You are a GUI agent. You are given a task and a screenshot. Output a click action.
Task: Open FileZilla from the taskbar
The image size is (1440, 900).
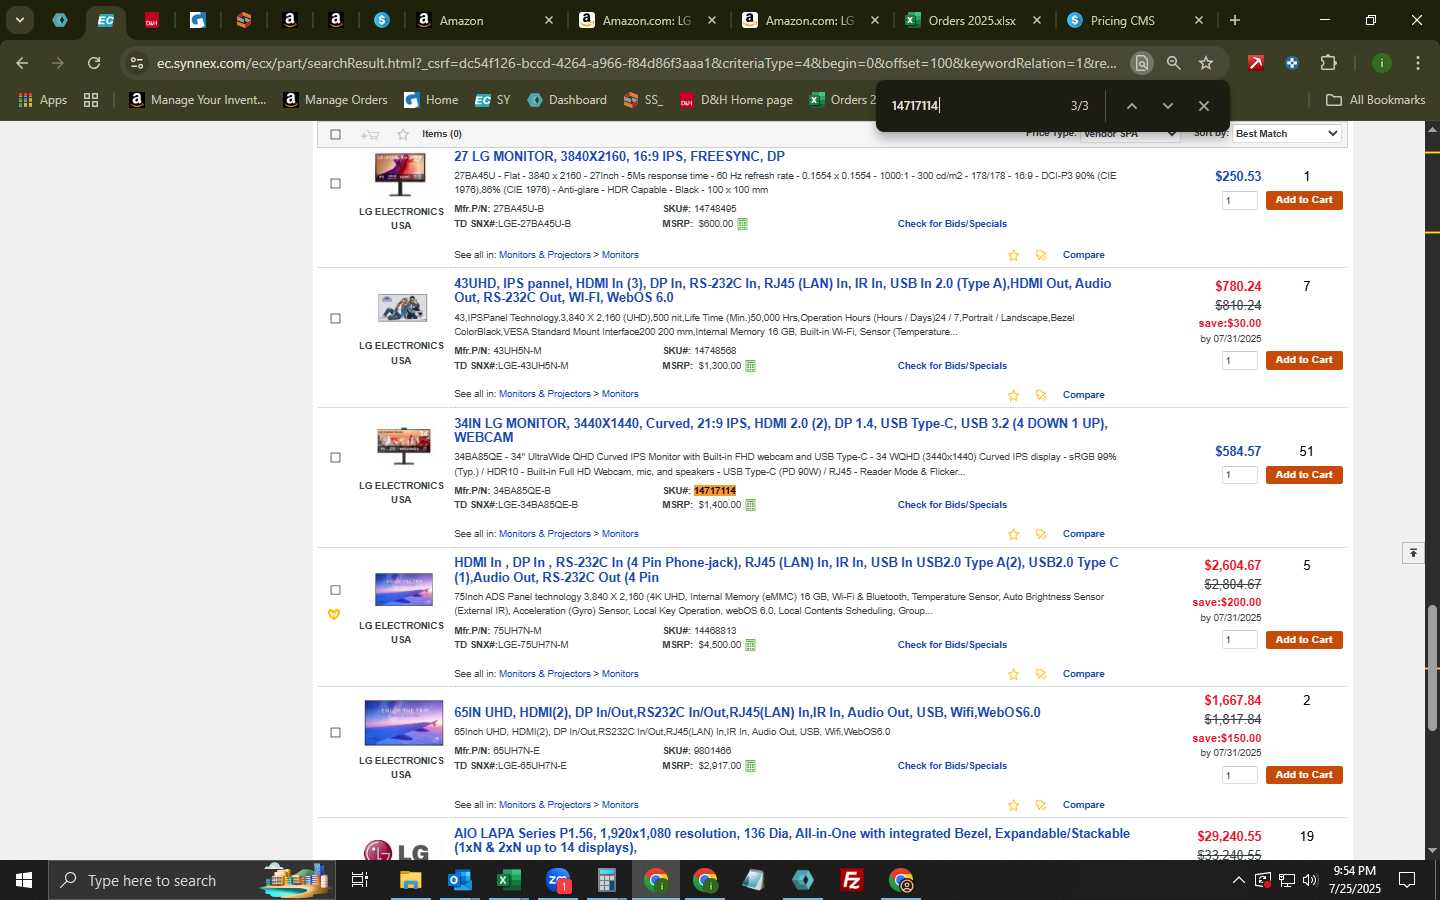[x=852, y=880]
